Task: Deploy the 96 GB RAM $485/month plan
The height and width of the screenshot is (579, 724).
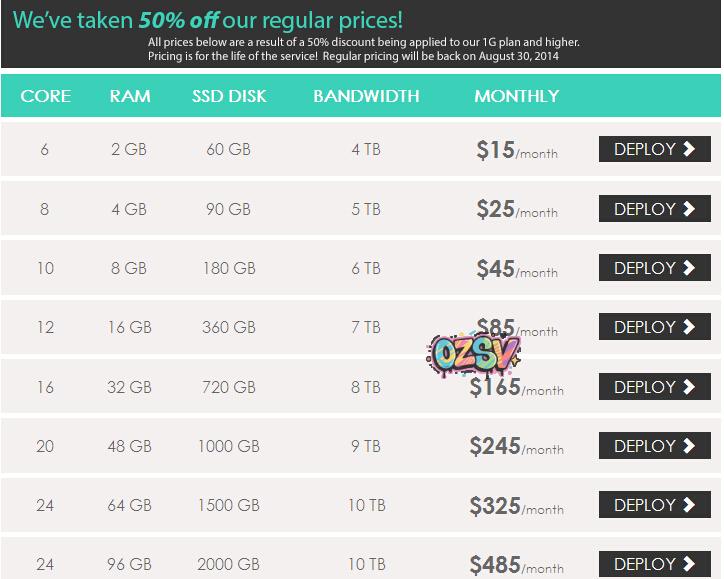Action: (x=654, y=564)
